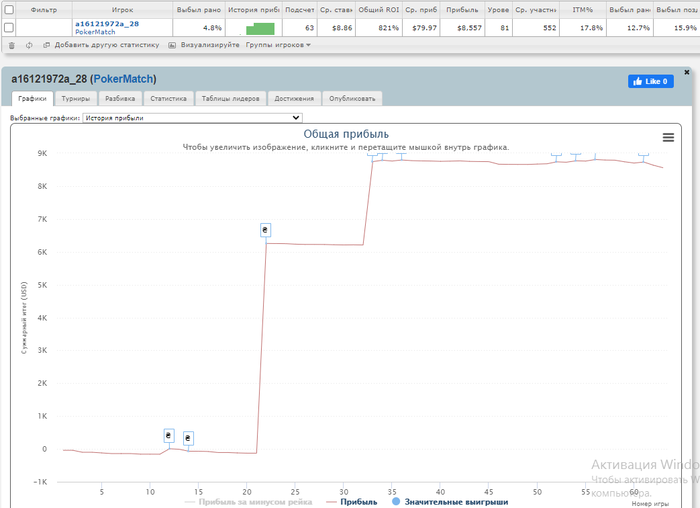Click the 'Прибыль' column header
700x508 pixels.
coord(462,9)
